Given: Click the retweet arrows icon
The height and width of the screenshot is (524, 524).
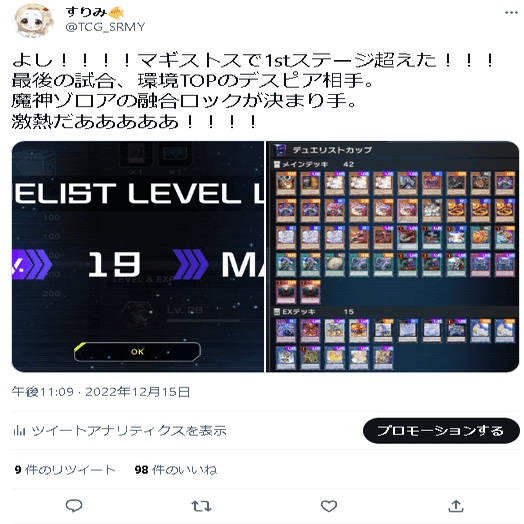Looking at the screenshot, I should tap(201, 506).
